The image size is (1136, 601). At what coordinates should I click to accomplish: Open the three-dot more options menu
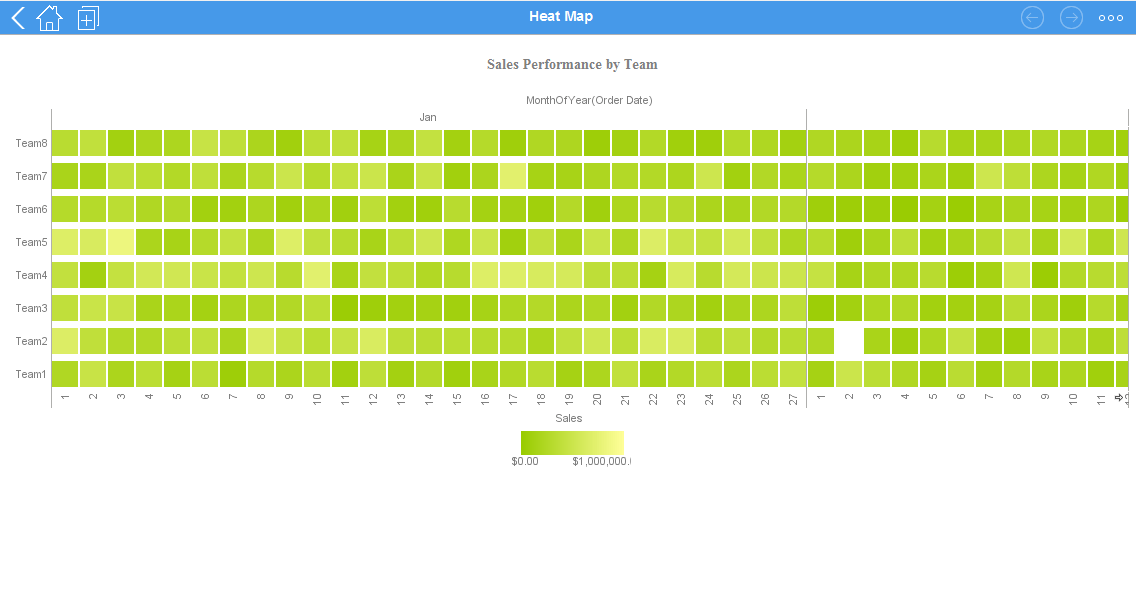(x=1110, y=17)
